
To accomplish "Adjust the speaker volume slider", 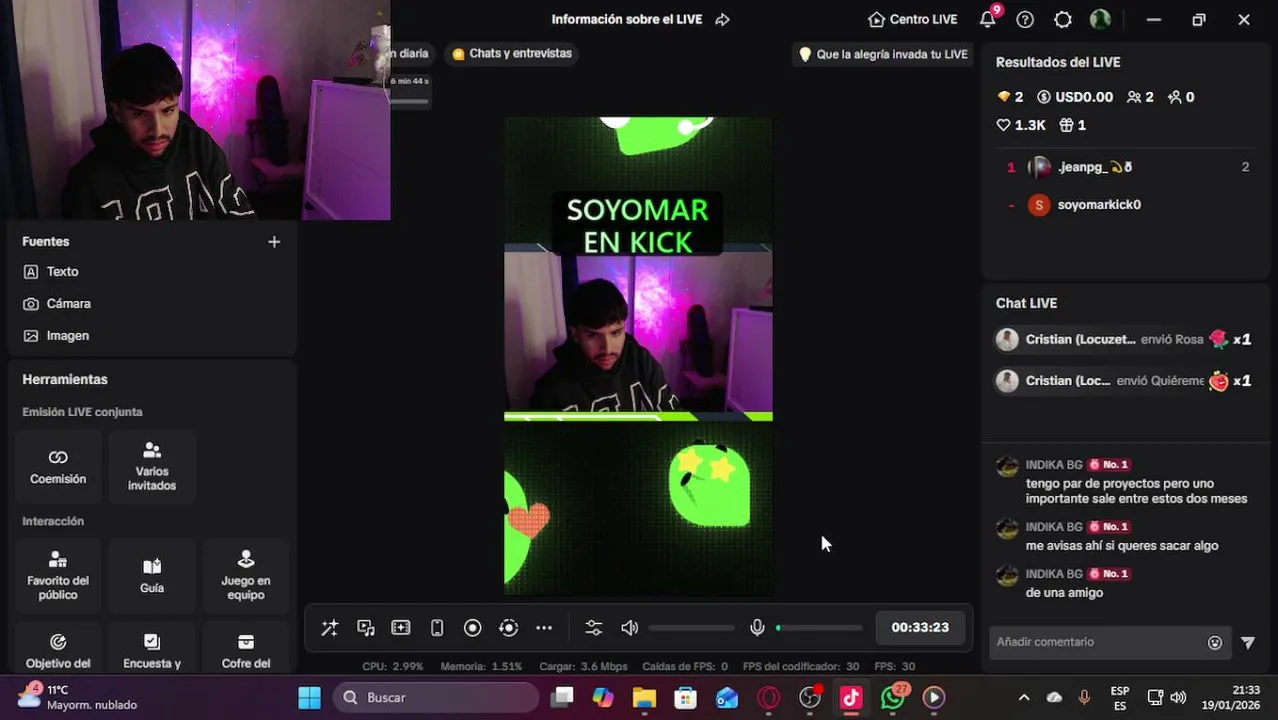I will (x=691, y=628).
